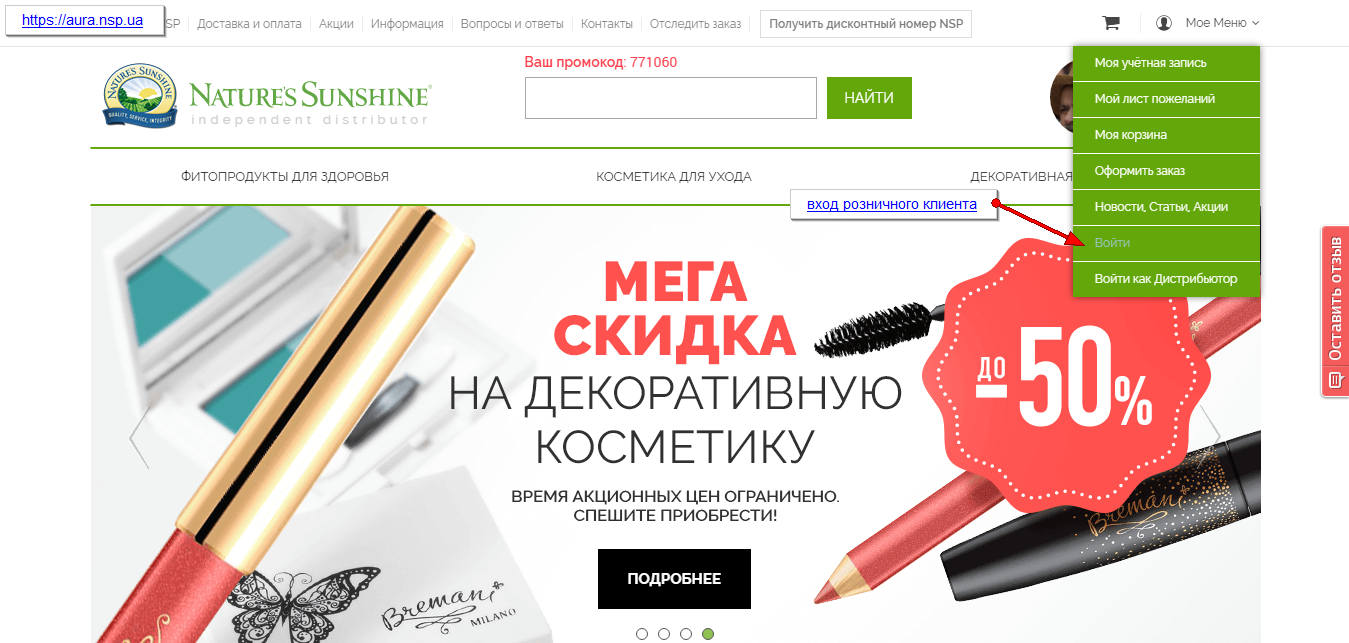The width and height of the screenshot is (1349, 643).
Task: Select the third carousel dot
Action: point(686,634)
